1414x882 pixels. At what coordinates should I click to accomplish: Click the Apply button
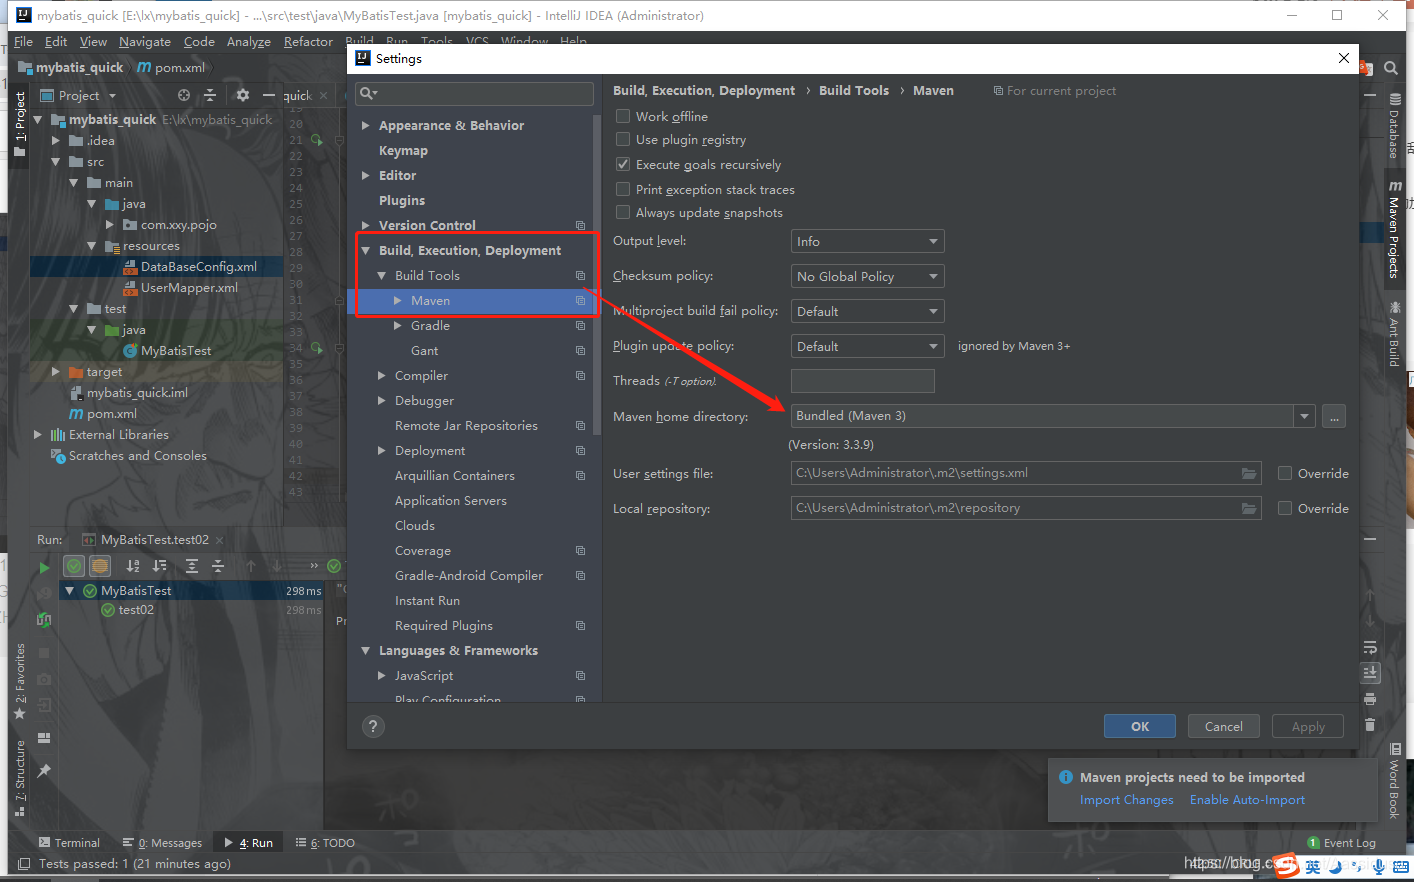(x=1308, y=727)
